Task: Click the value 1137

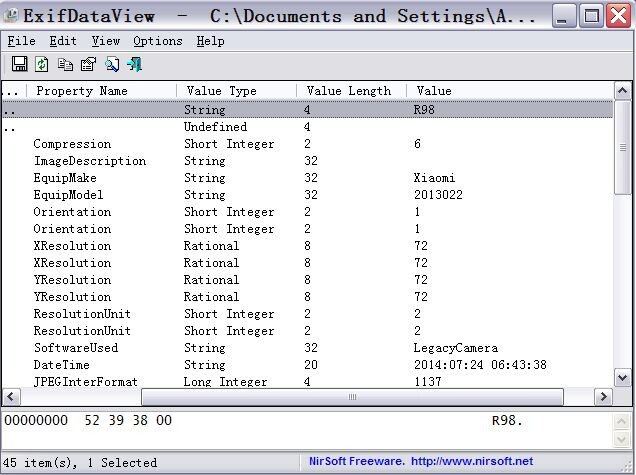Action: (428, 381)
